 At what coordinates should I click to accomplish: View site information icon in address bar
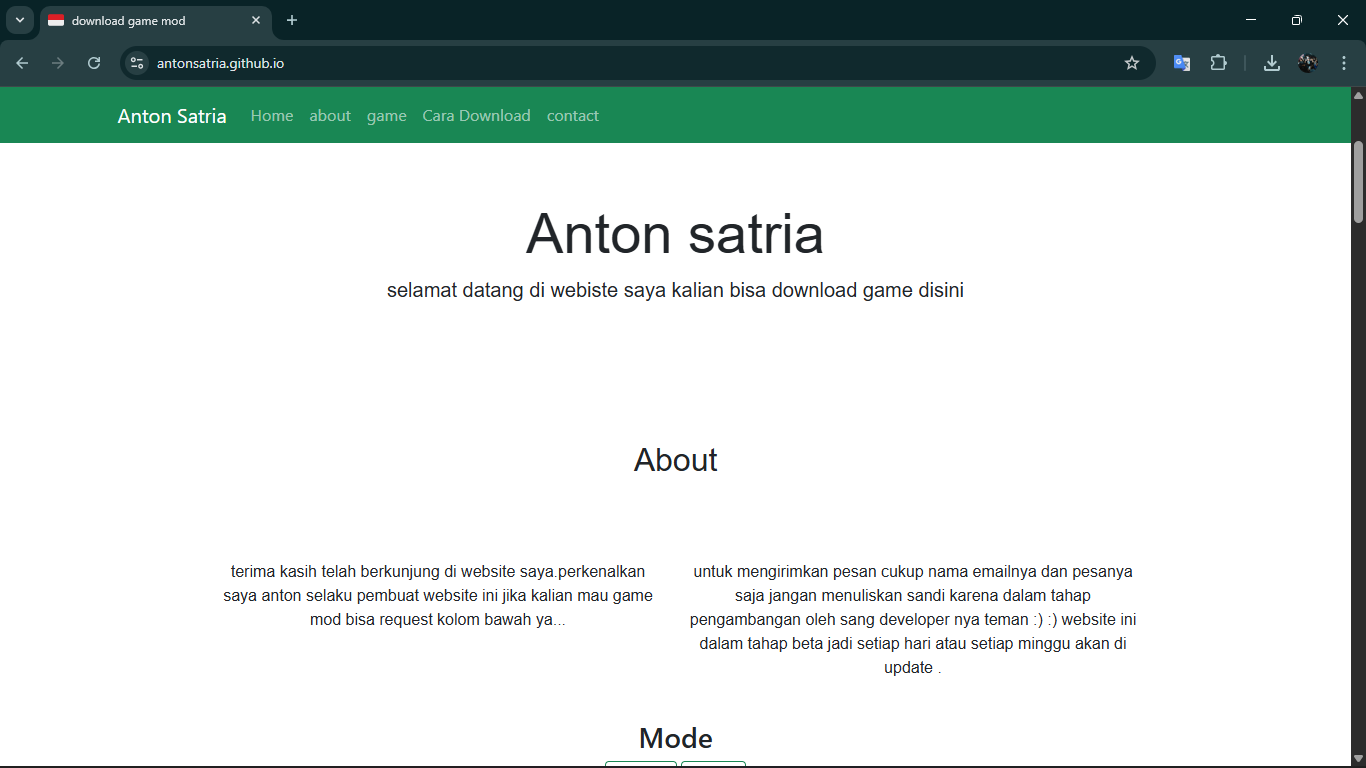(x=137, y=63)
